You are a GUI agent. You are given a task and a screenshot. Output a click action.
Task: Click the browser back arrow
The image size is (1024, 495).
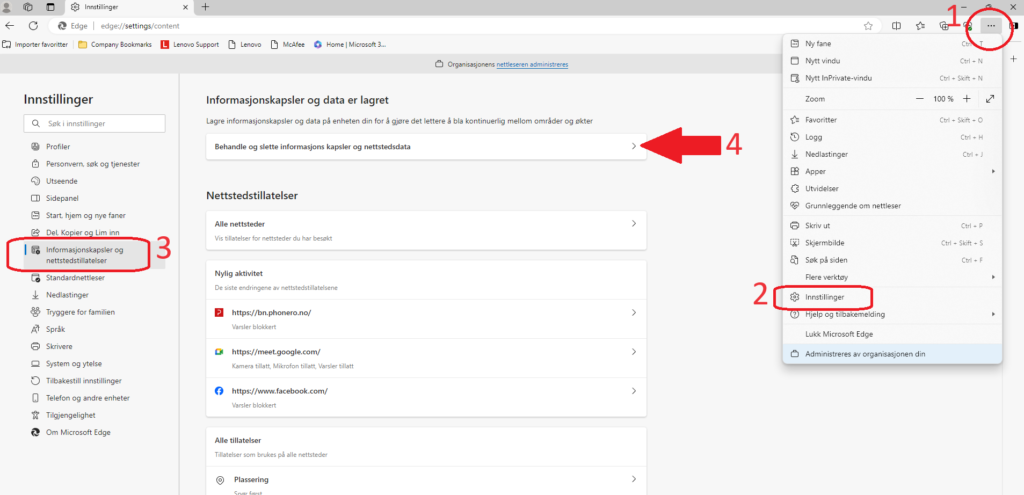point(10,25)
